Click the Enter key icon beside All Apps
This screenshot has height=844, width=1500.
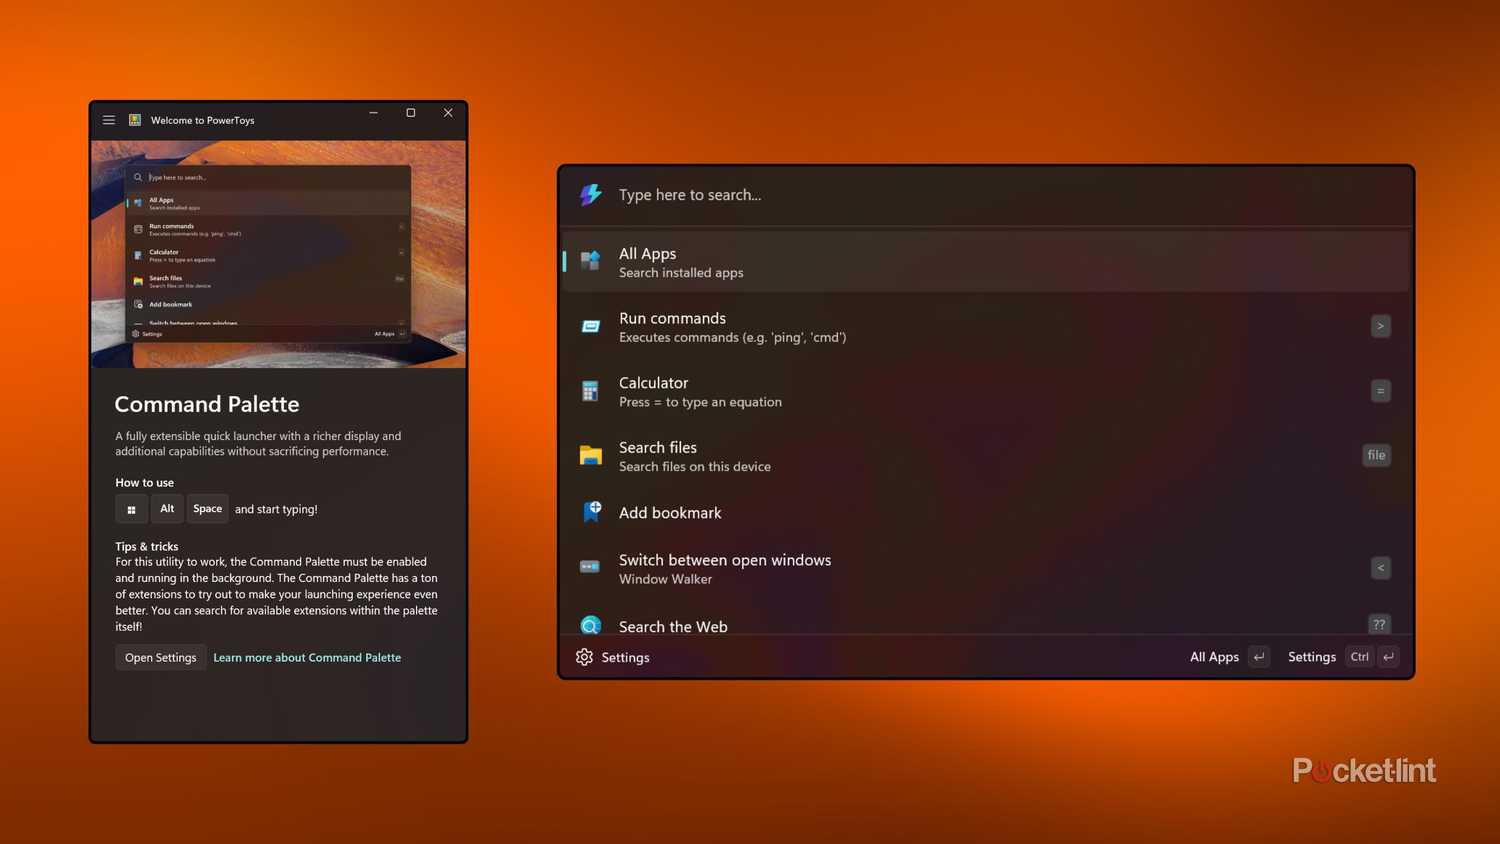pos(1259,657)
